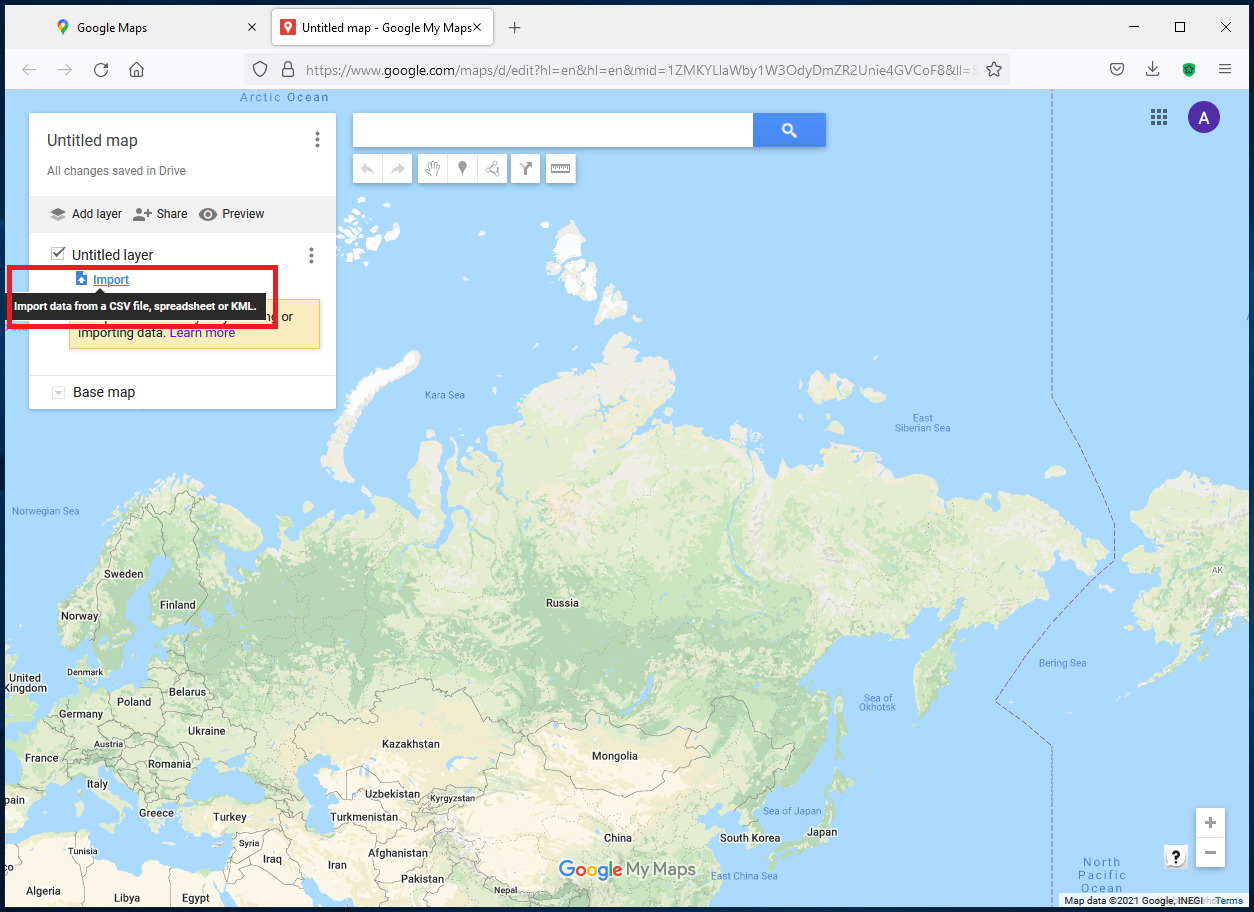Viewport: 1254px width, 912px height.
Task: Select the Draw a line tool
Action: pos(492,169)
